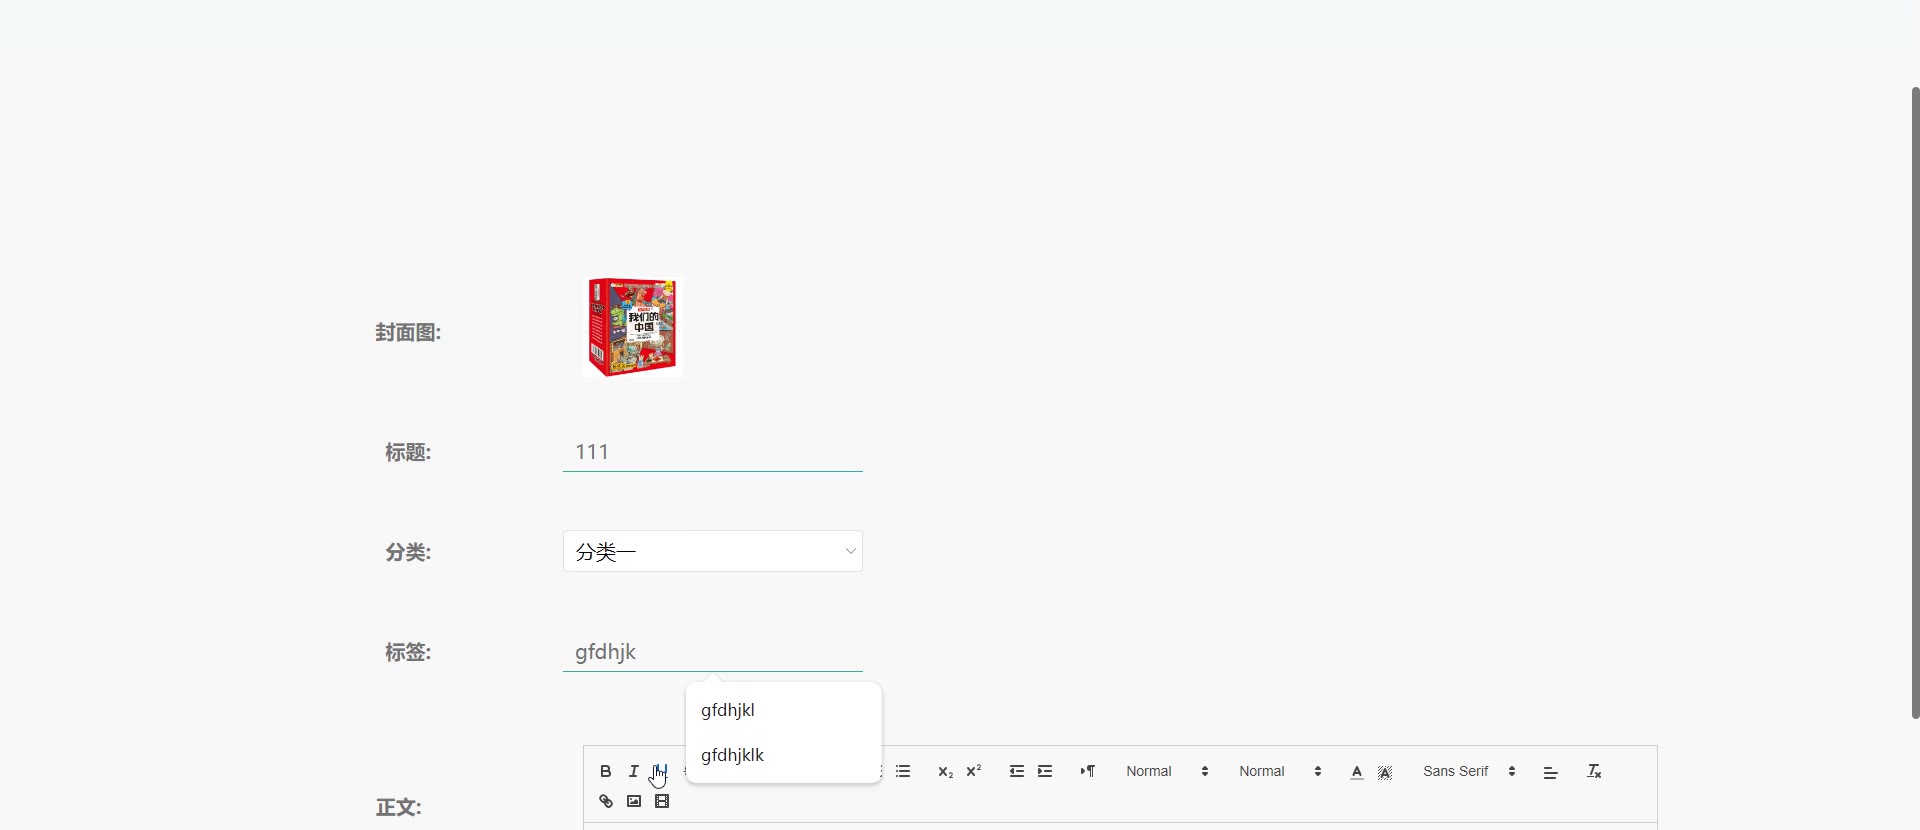Click the 标题 label
Image resolution: width=1920 pixels, height=830 pixels.
click(x=408, y=453)
